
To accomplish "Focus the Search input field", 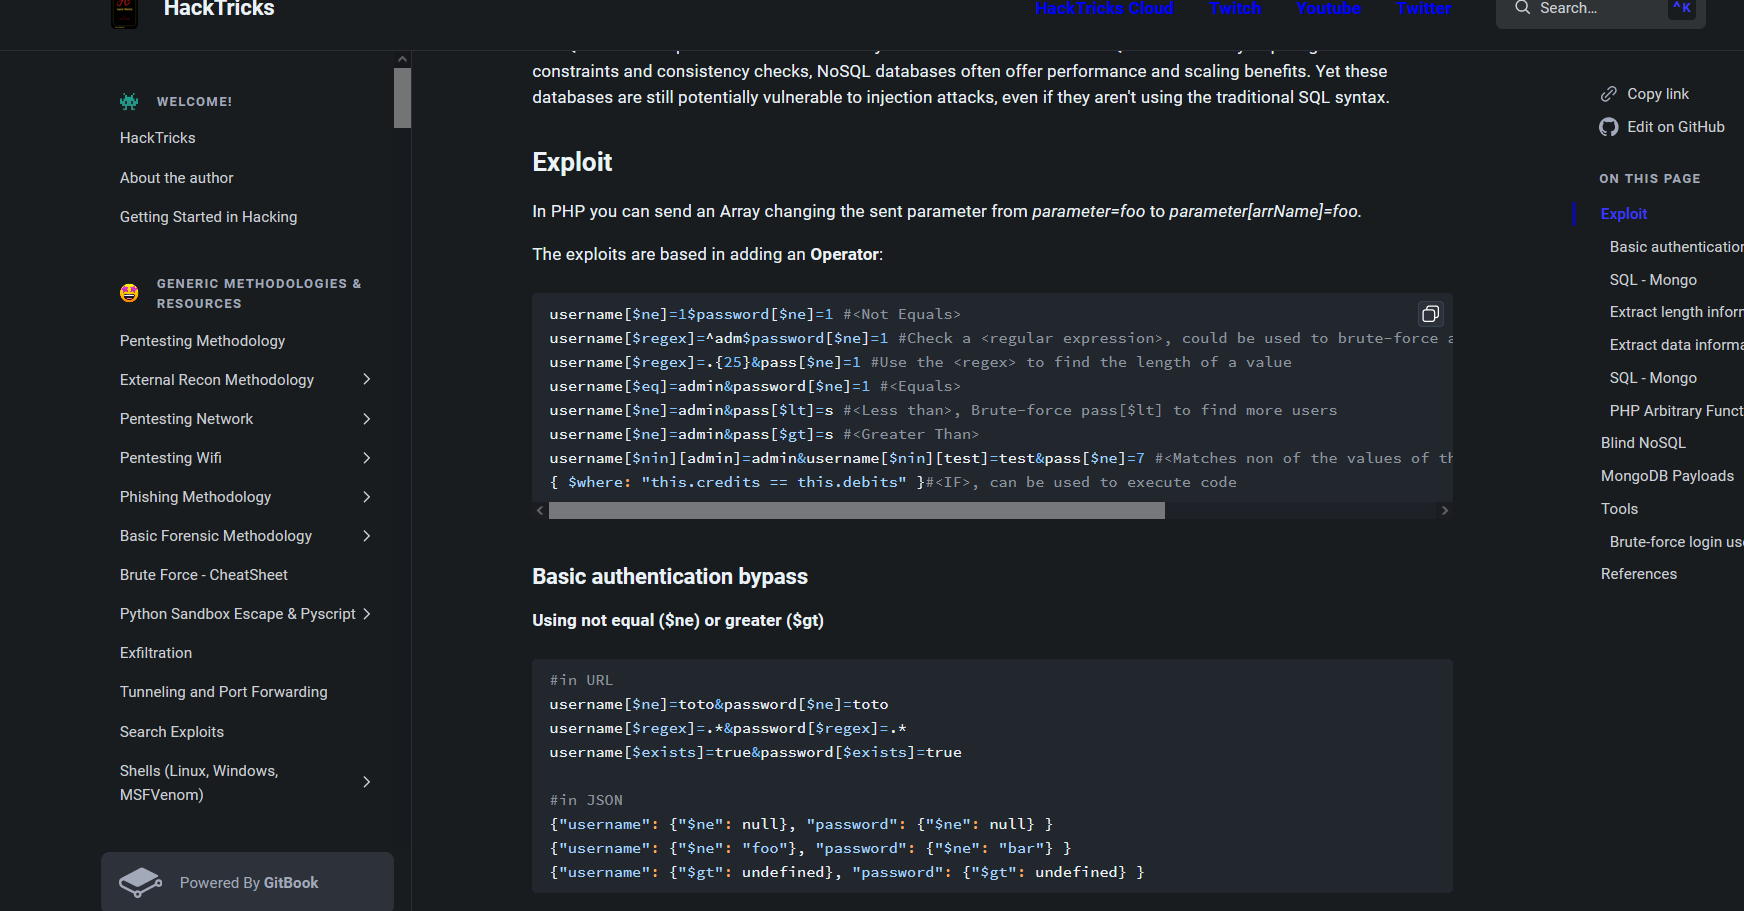I will coord(1600,10).
